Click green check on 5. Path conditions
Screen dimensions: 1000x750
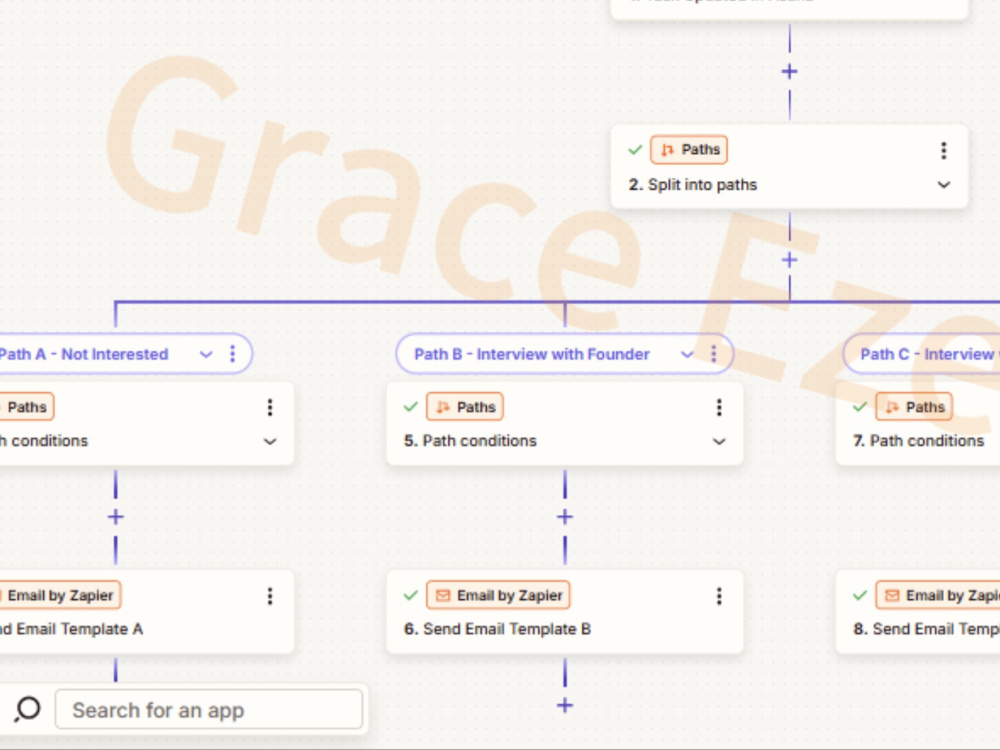coord(411,407)
